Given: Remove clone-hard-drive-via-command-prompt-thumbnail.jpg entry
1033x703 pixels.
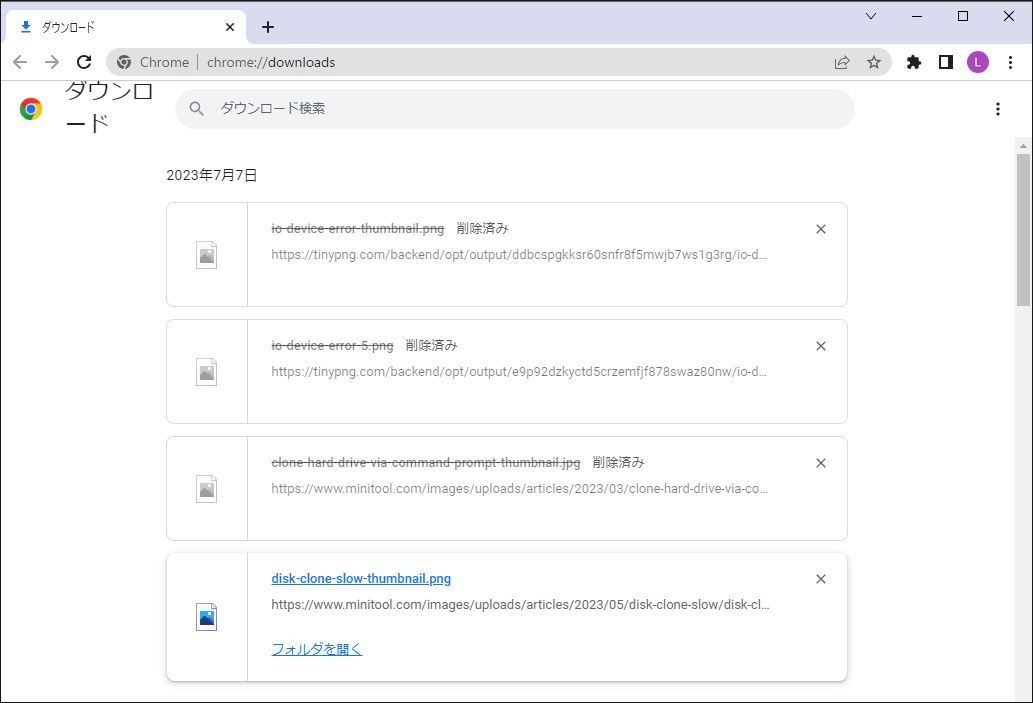Looking at the screenshot, I should tap(821, 463).
